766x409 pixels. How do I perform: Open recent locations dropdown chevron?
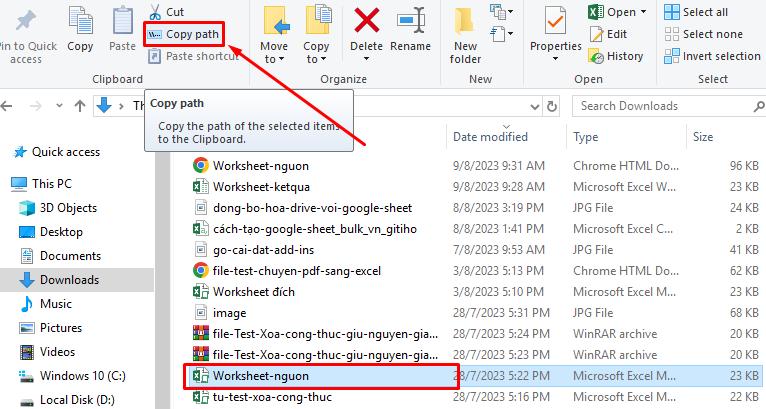(59, 106)
